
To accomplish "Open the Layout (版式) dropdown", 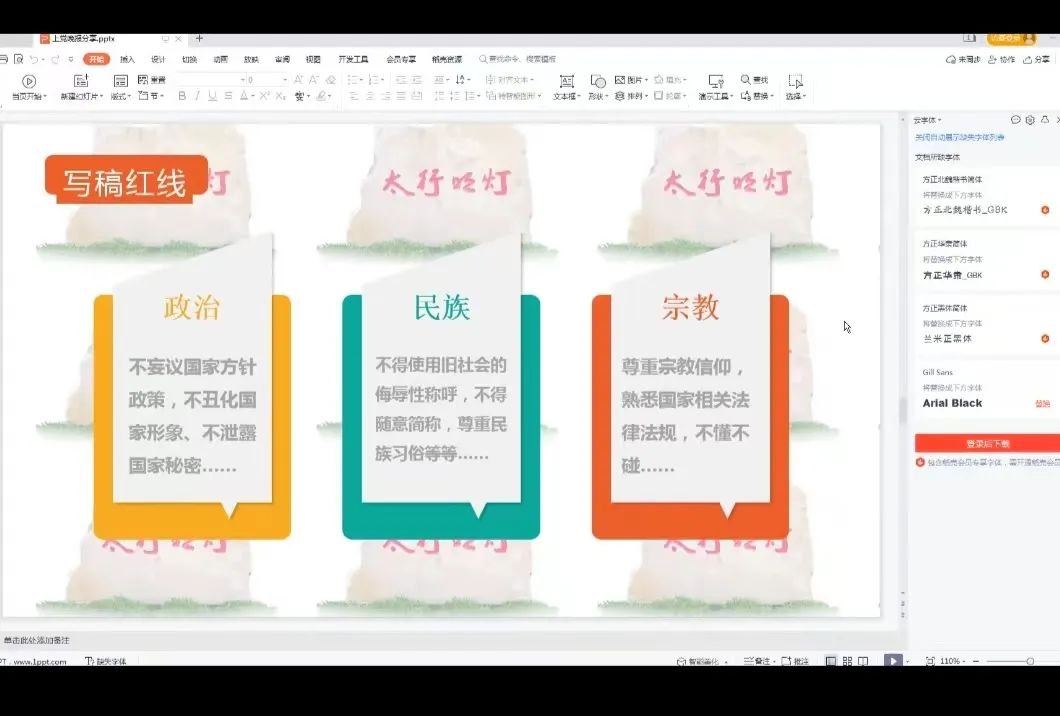I will (x=120, y=96).
